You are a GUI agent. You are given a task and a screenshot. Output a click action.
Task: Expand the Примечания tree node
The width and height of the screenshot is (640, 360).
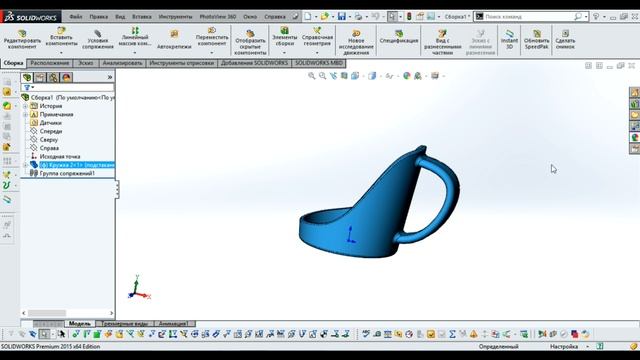(x=25, y=115)
